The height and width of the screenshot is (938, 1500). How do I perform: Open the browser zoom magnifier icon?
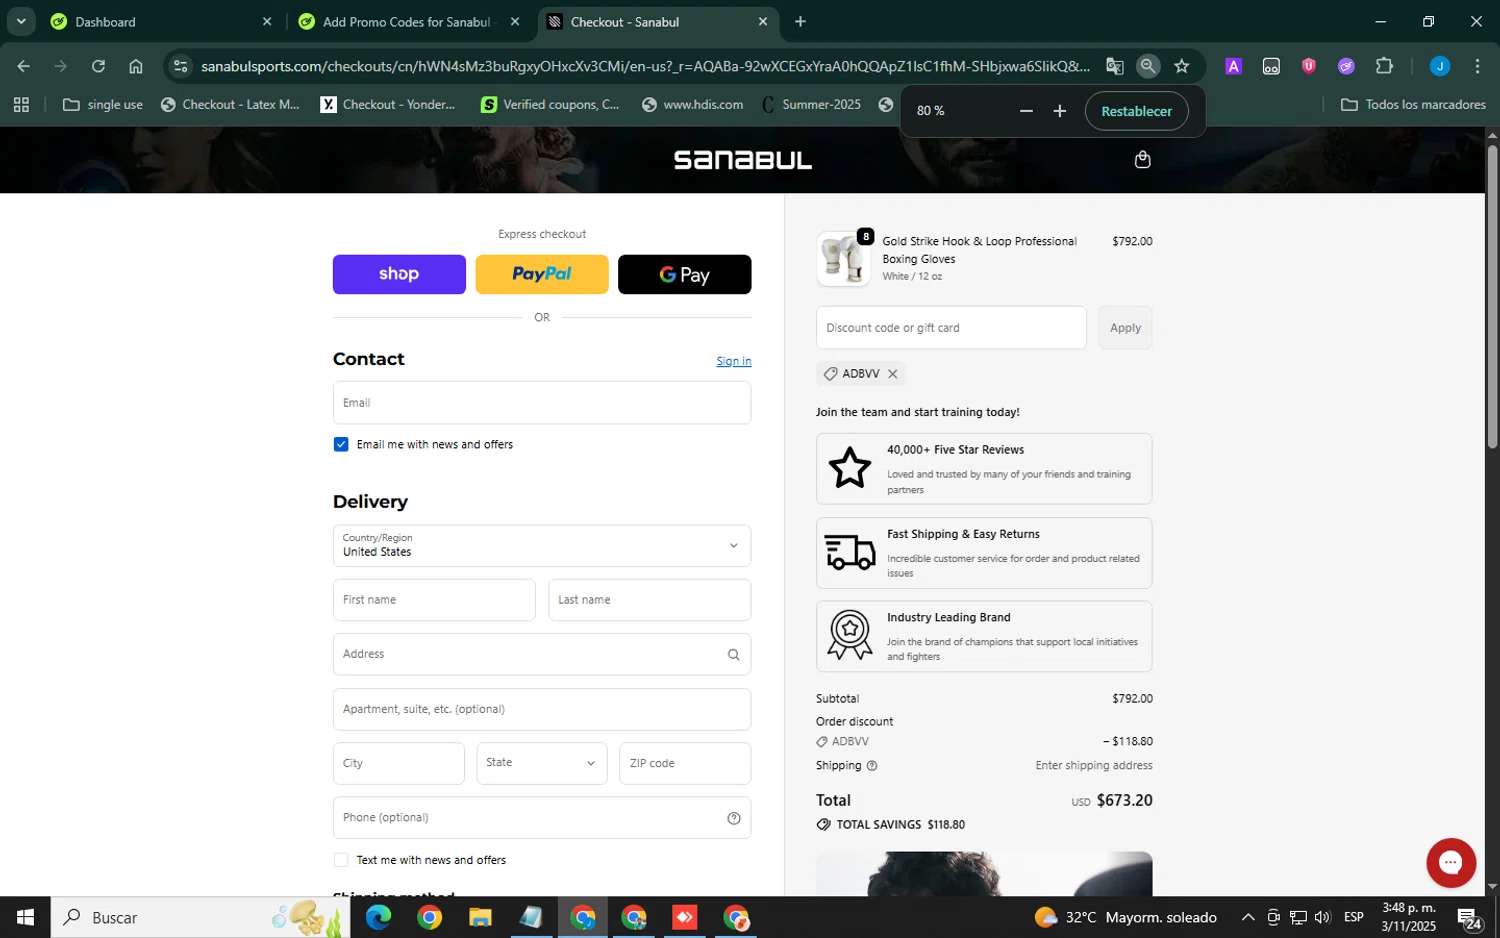[1148, 66]
